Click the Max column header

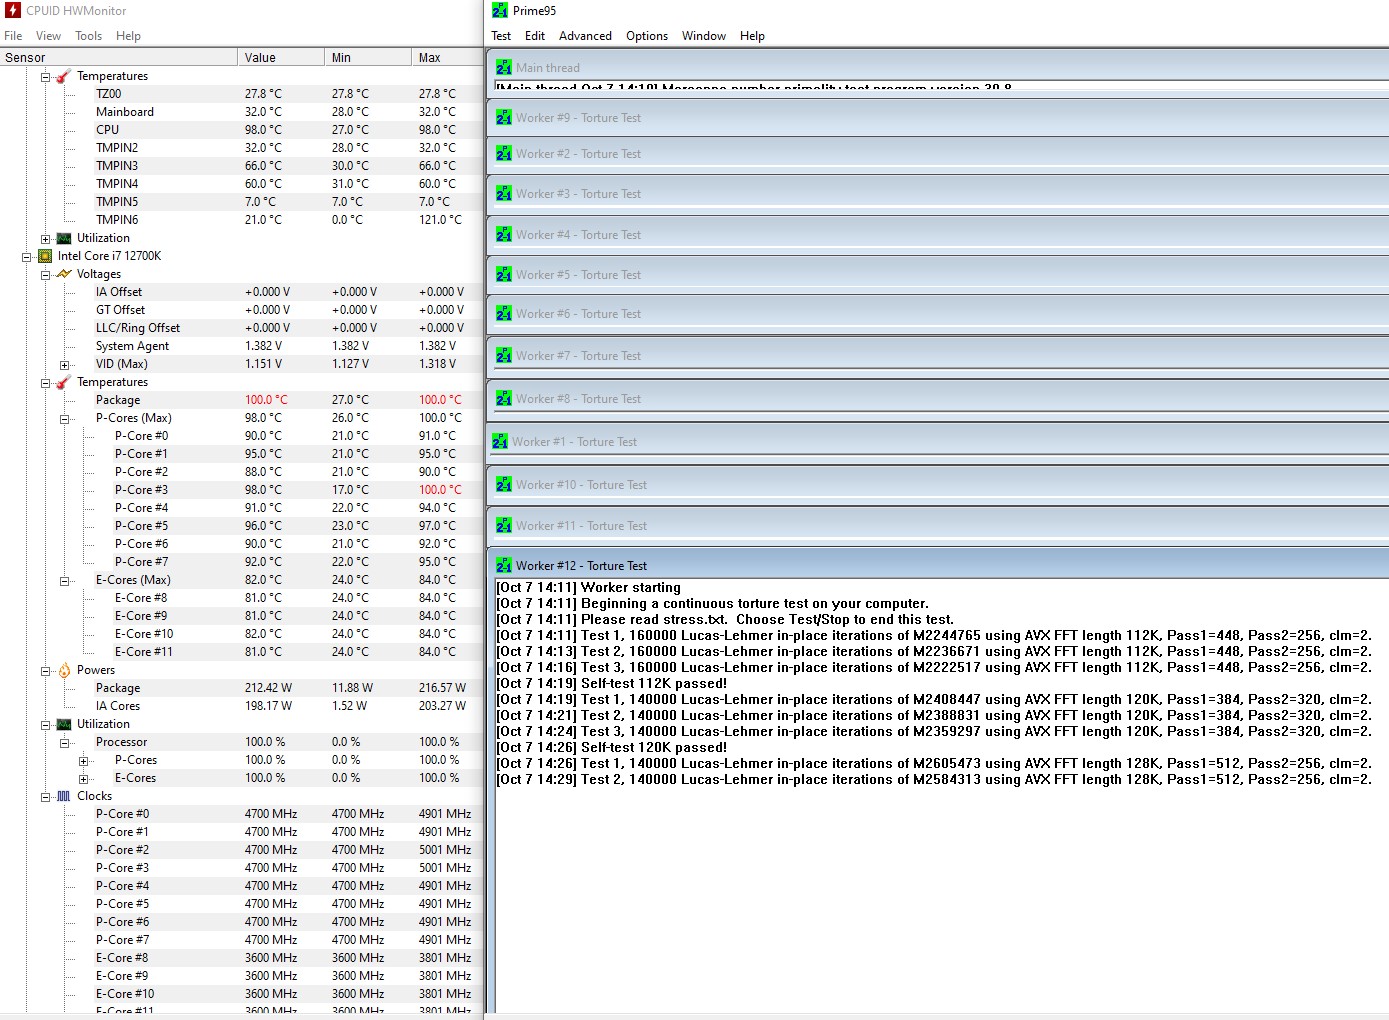(447, 58)
